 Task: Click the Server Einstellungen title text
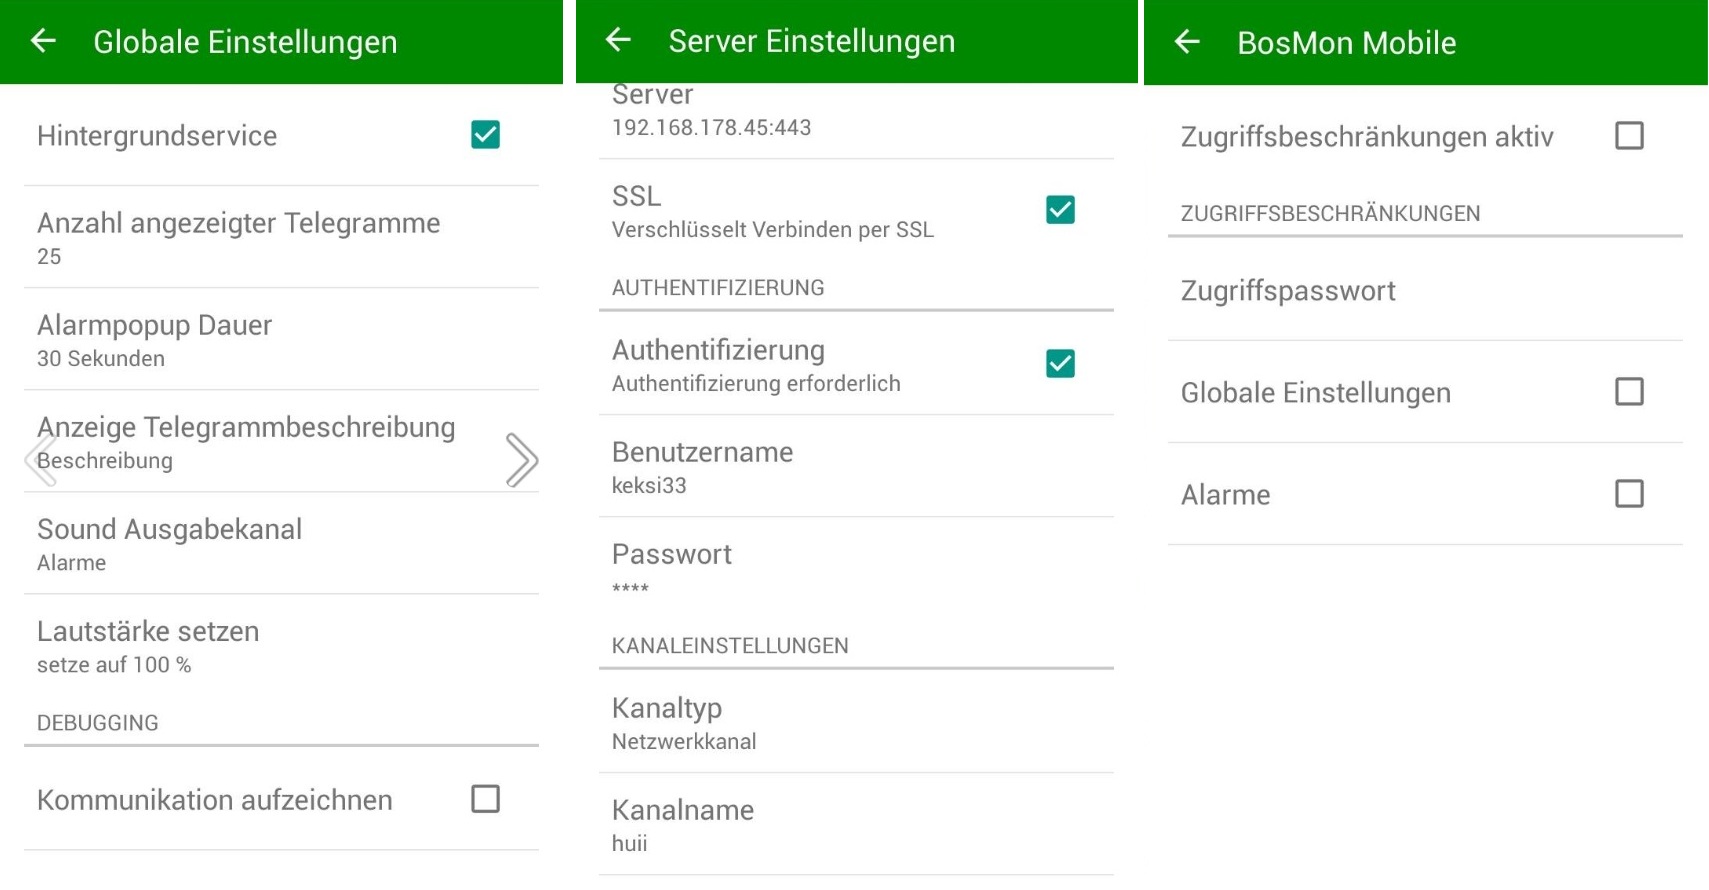tap(812, 41)
